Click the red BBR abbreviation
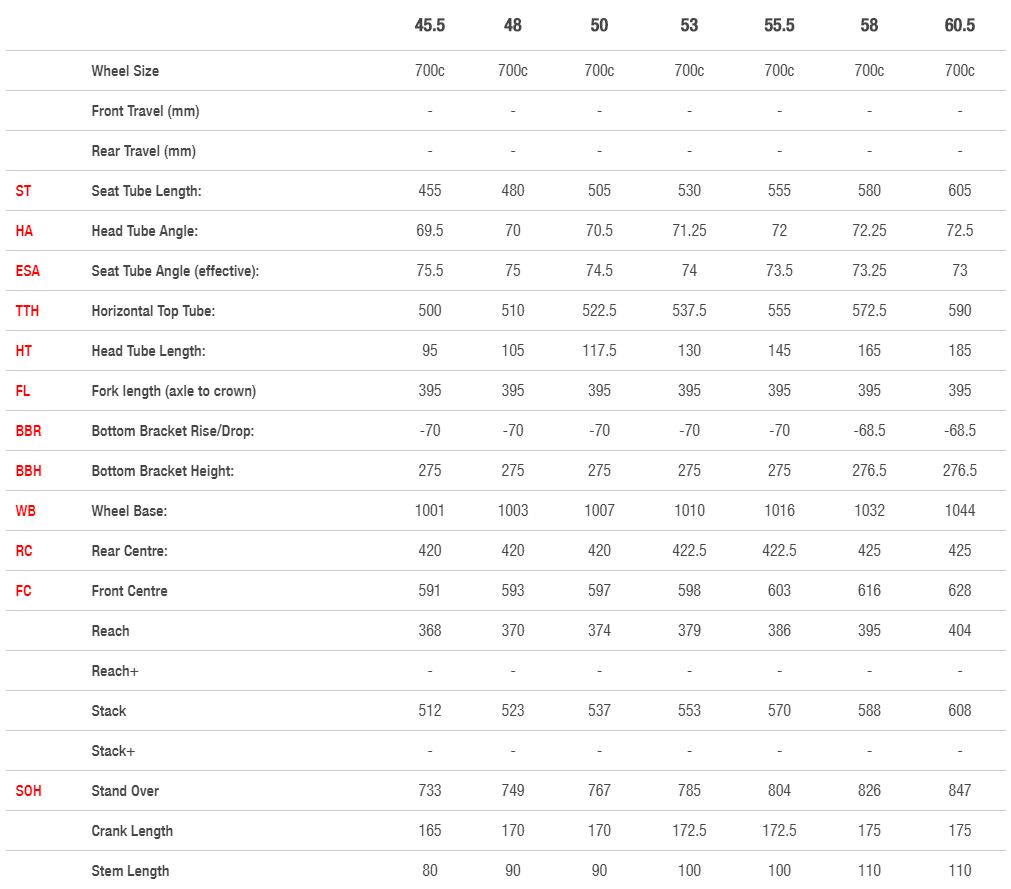1011x889 pixels. coord(28,431)
